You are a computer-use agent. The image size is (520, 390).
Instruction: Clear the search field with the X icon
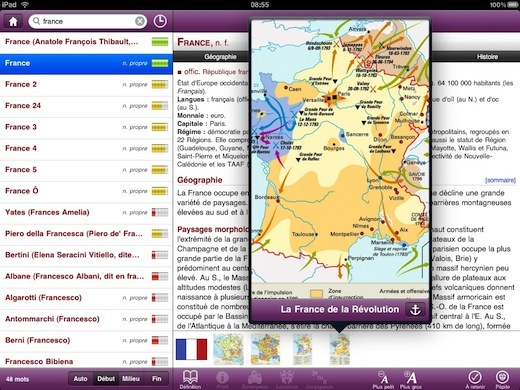[140, 21]
